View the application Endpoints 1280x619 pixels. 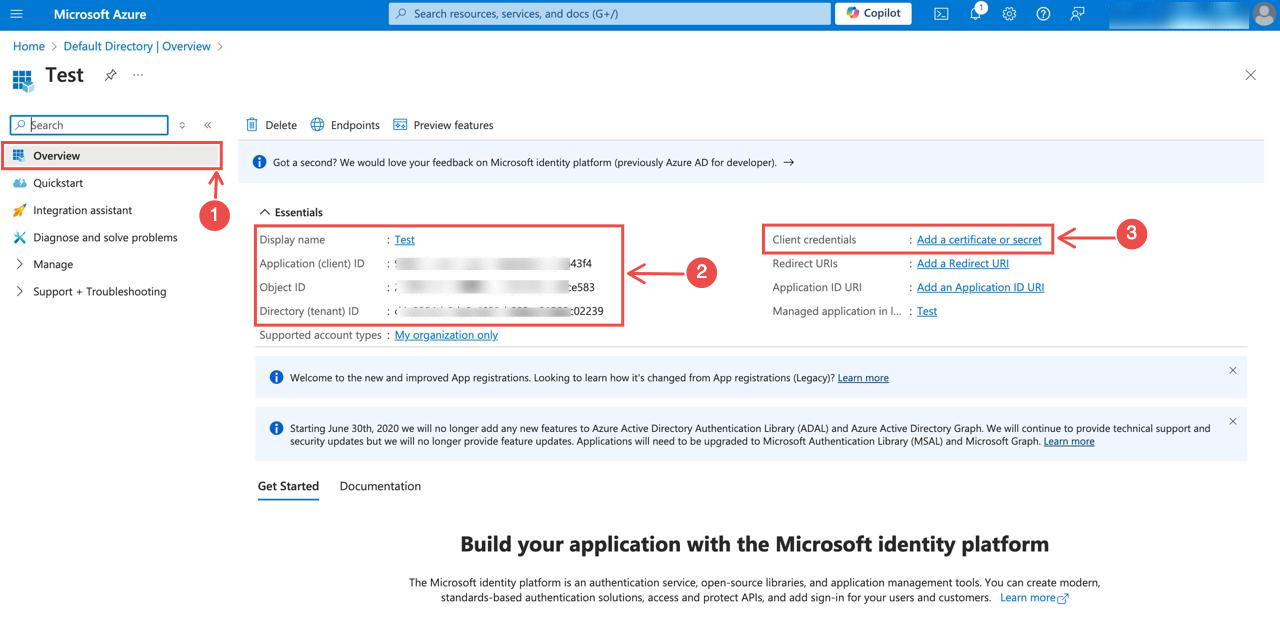coord(344,124)
